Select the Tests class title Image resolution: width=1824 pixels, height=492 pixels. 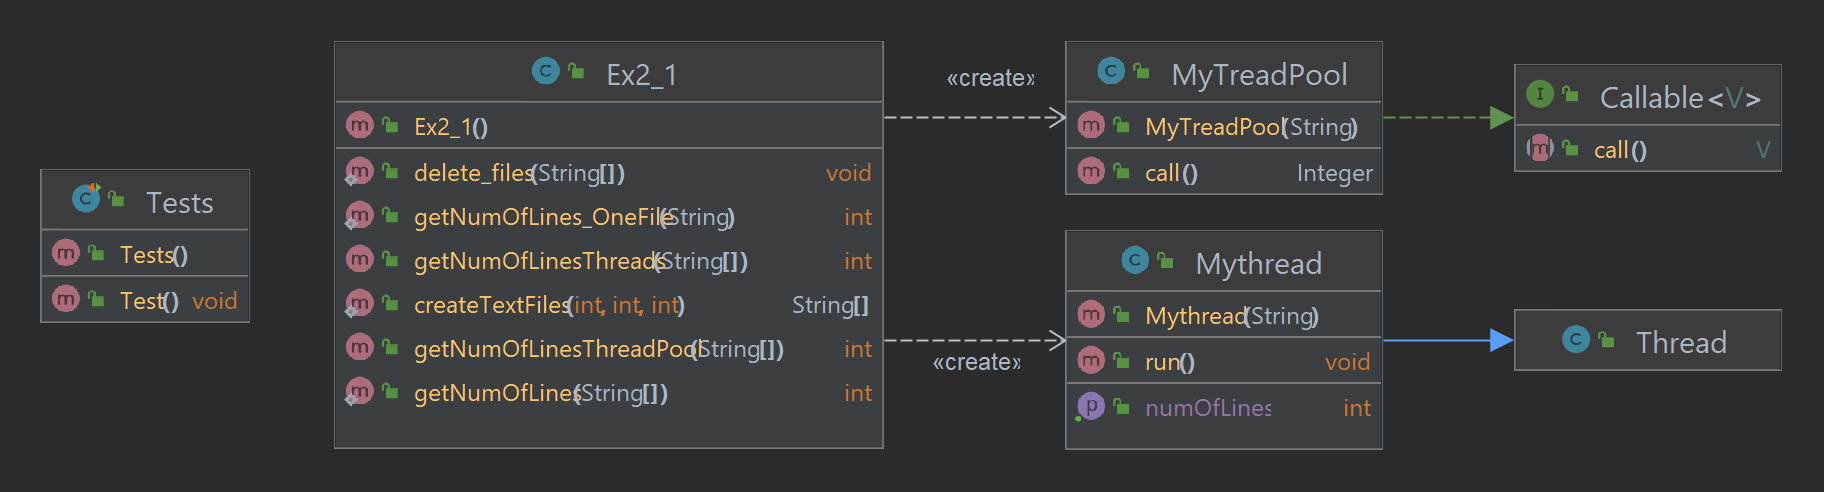coord(180,203)
